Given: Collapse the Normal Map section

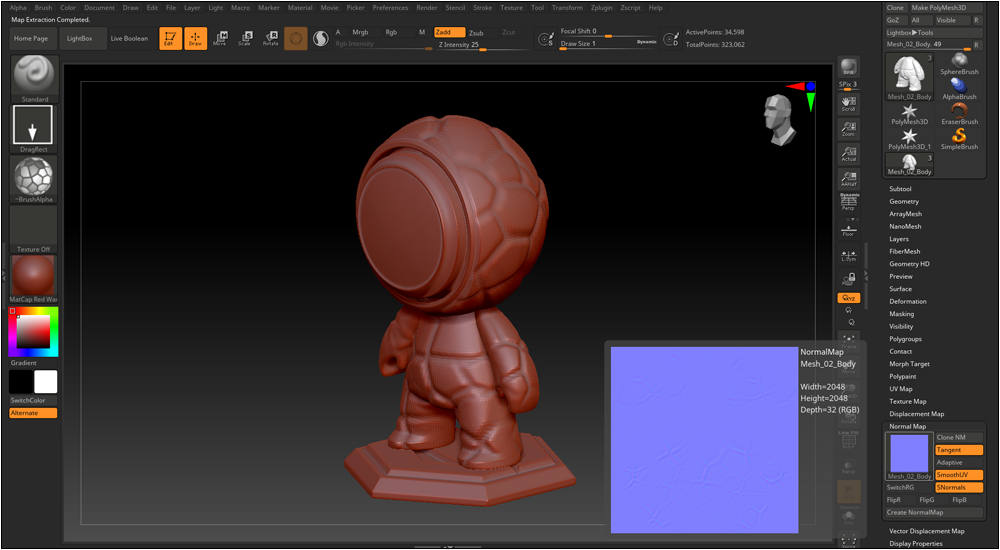Looking at the screenshot, I should click(907, 427).
